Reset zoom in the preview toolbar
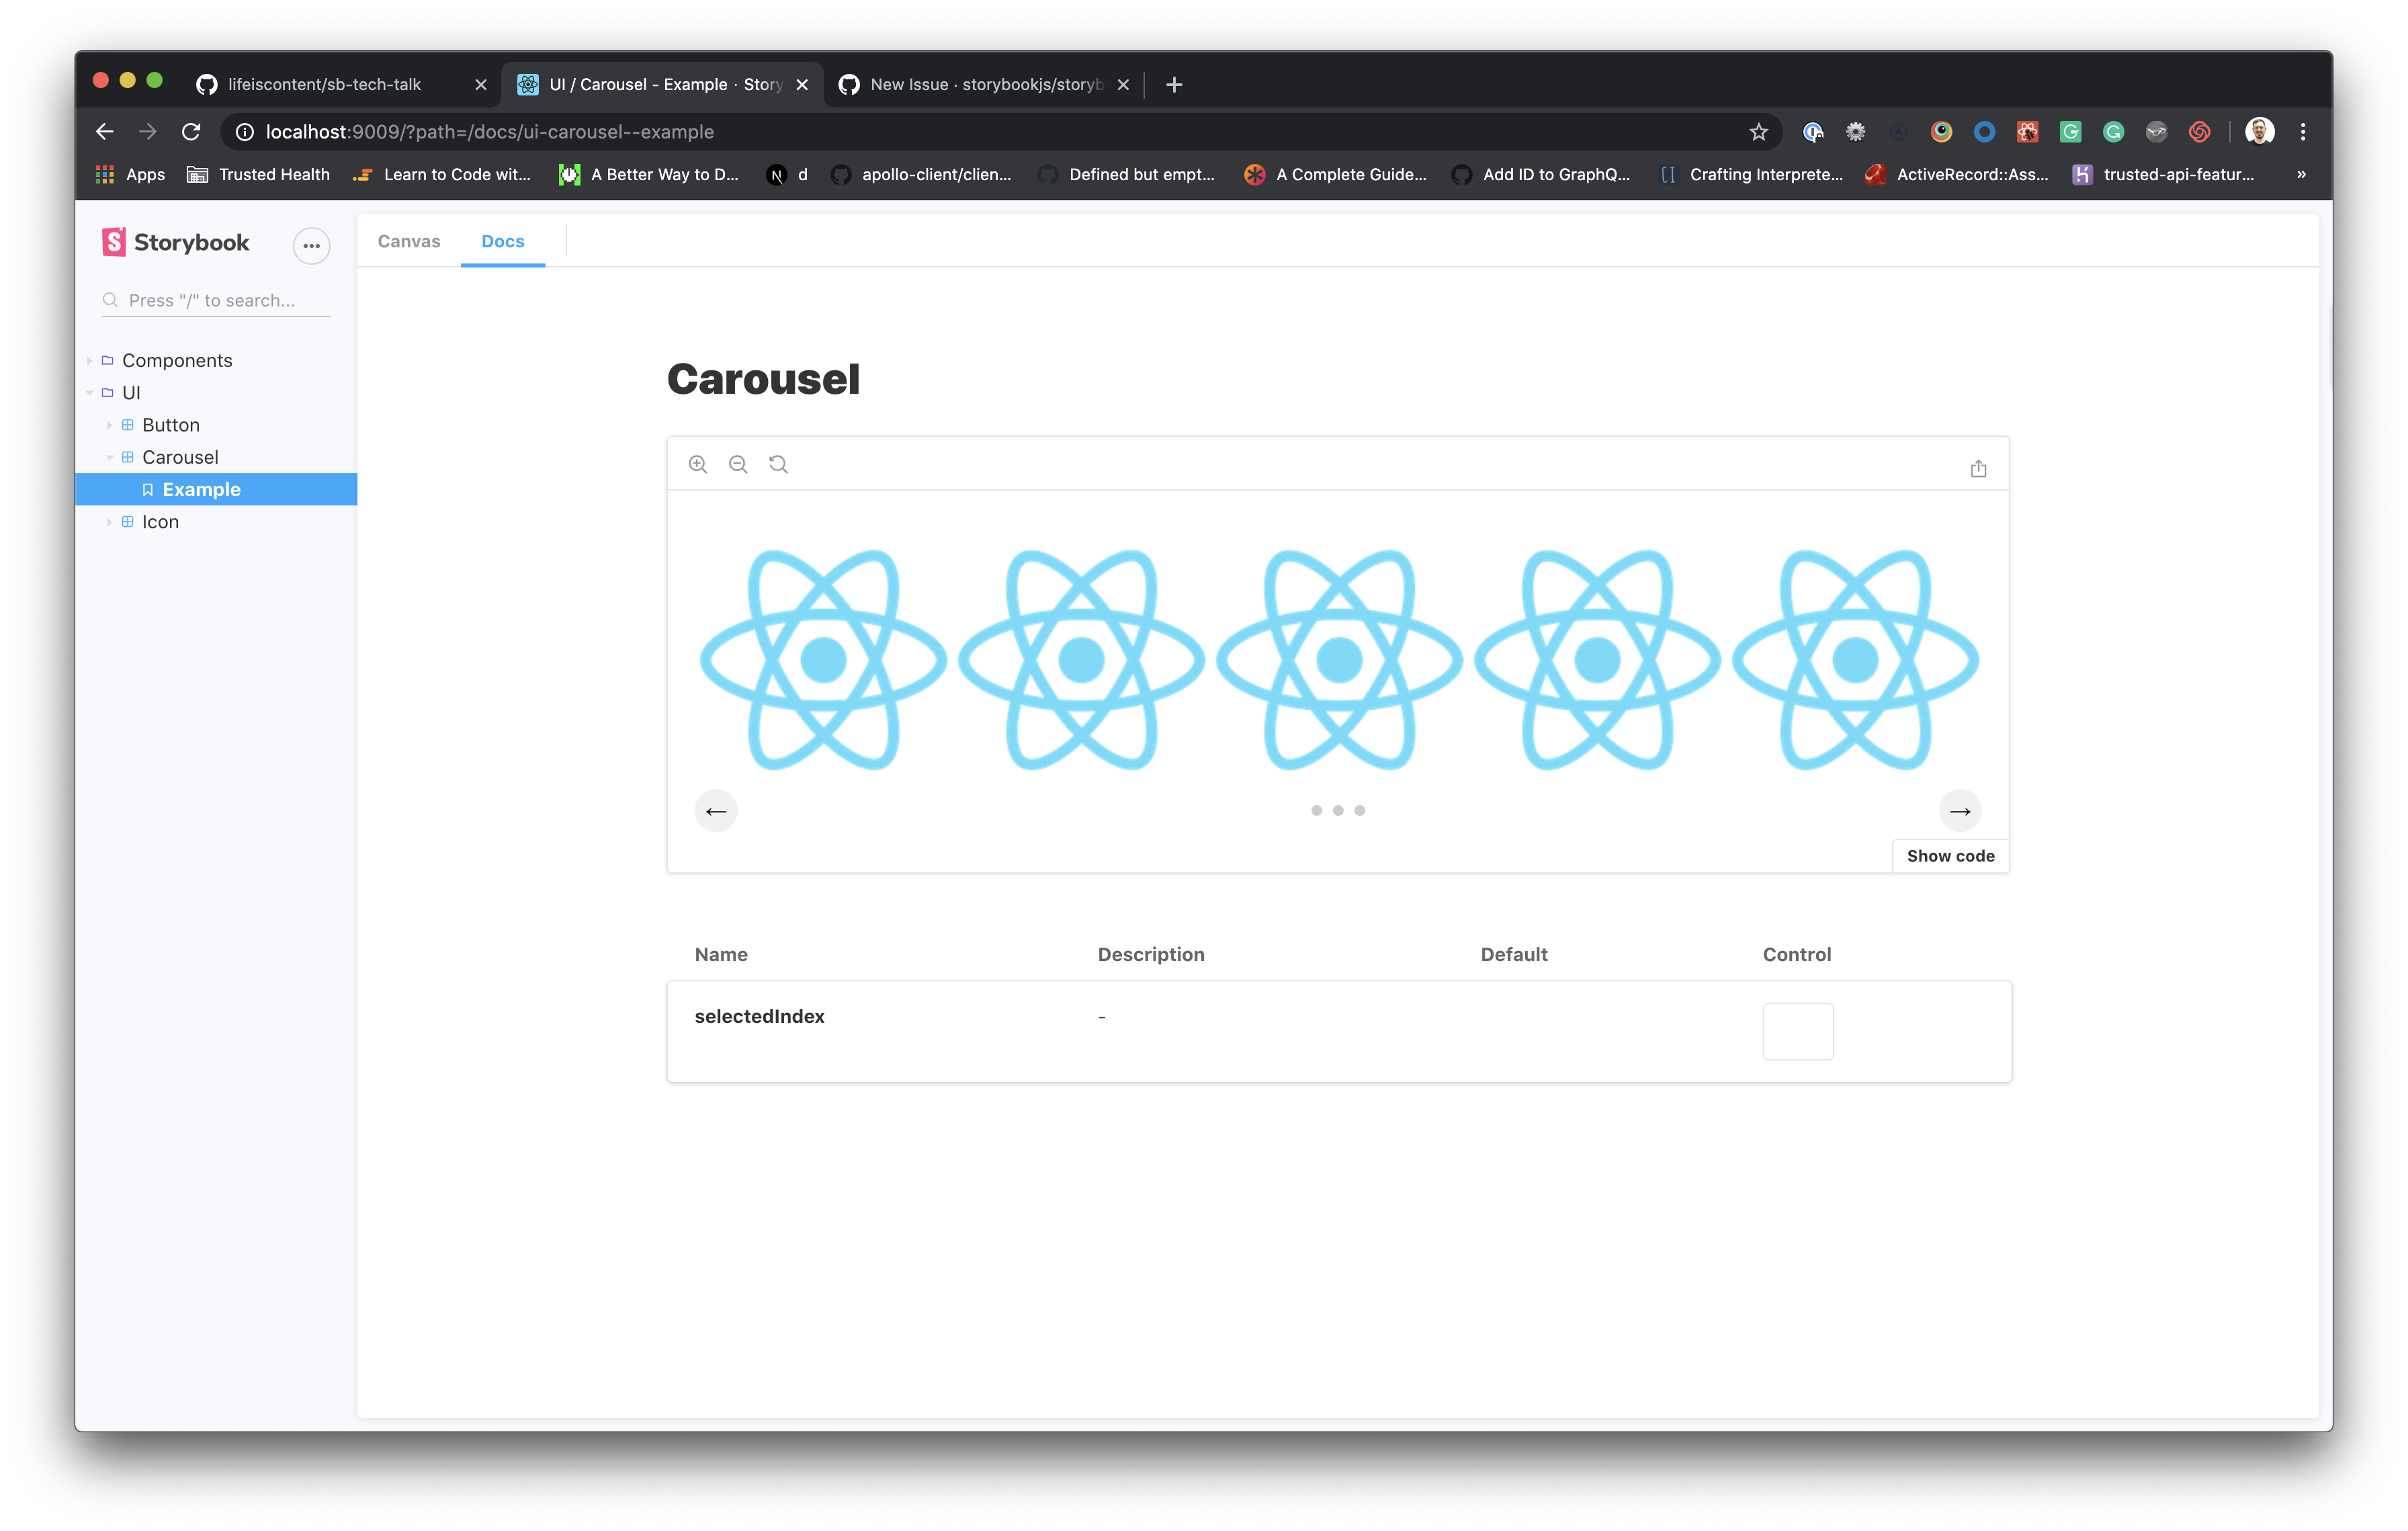The height and width of the screenshot is (1531, 2408). tap(778, 464)
